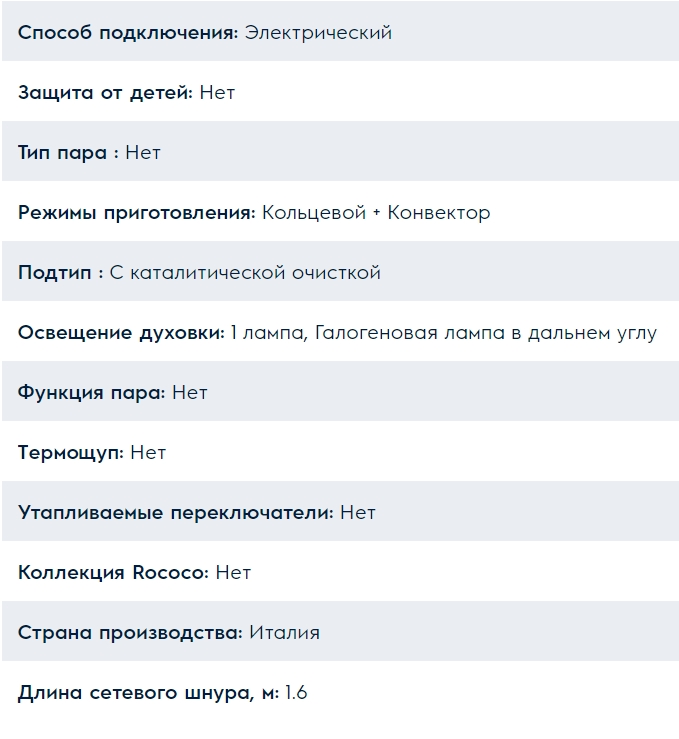Click the 'Термощуп' row label
This screenshot has width=679, height=739.
point(70,453)
